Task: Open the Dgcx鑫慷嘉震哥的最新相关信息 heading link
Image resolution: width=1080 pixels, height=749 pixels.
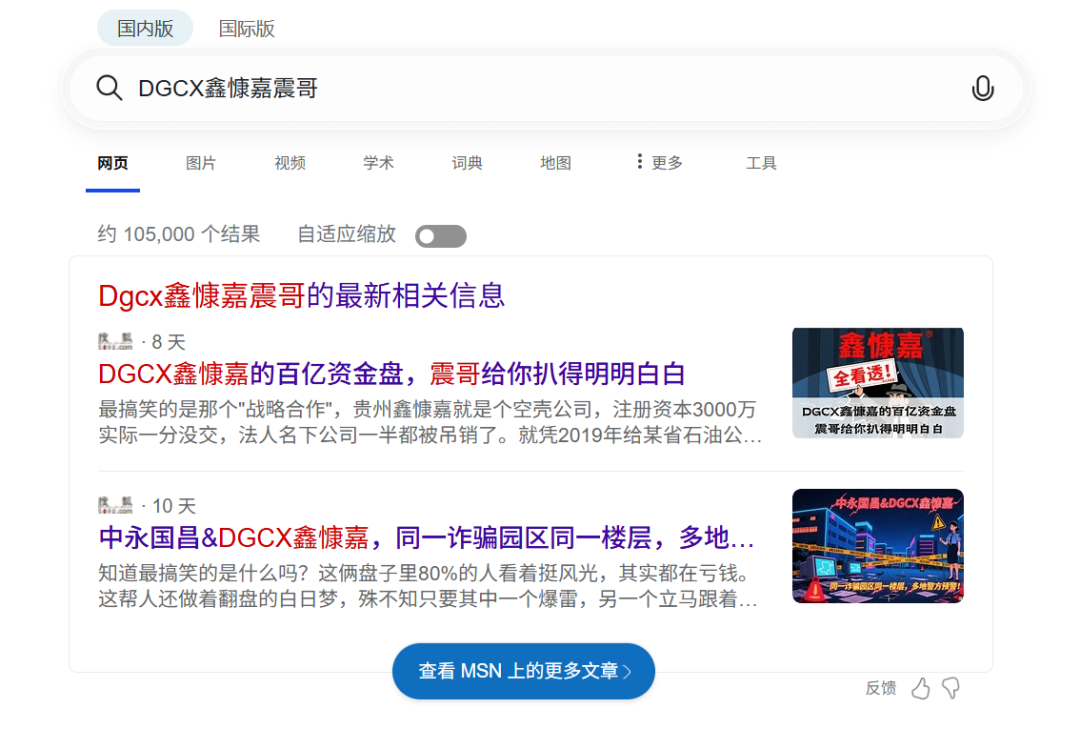Action: [301, 296]
